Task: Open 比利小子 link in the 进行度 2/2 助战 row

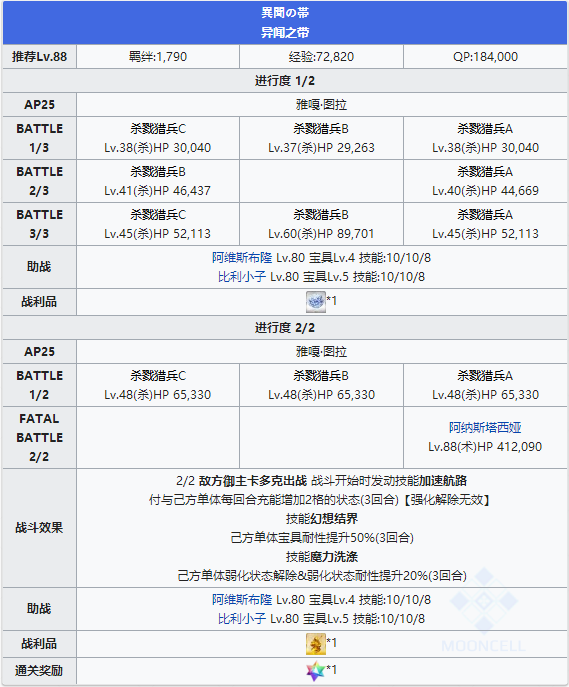Action: (x=242, y=619)
